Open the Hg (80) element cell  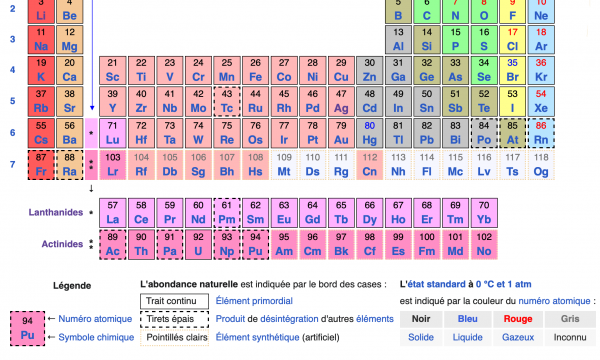370,133
